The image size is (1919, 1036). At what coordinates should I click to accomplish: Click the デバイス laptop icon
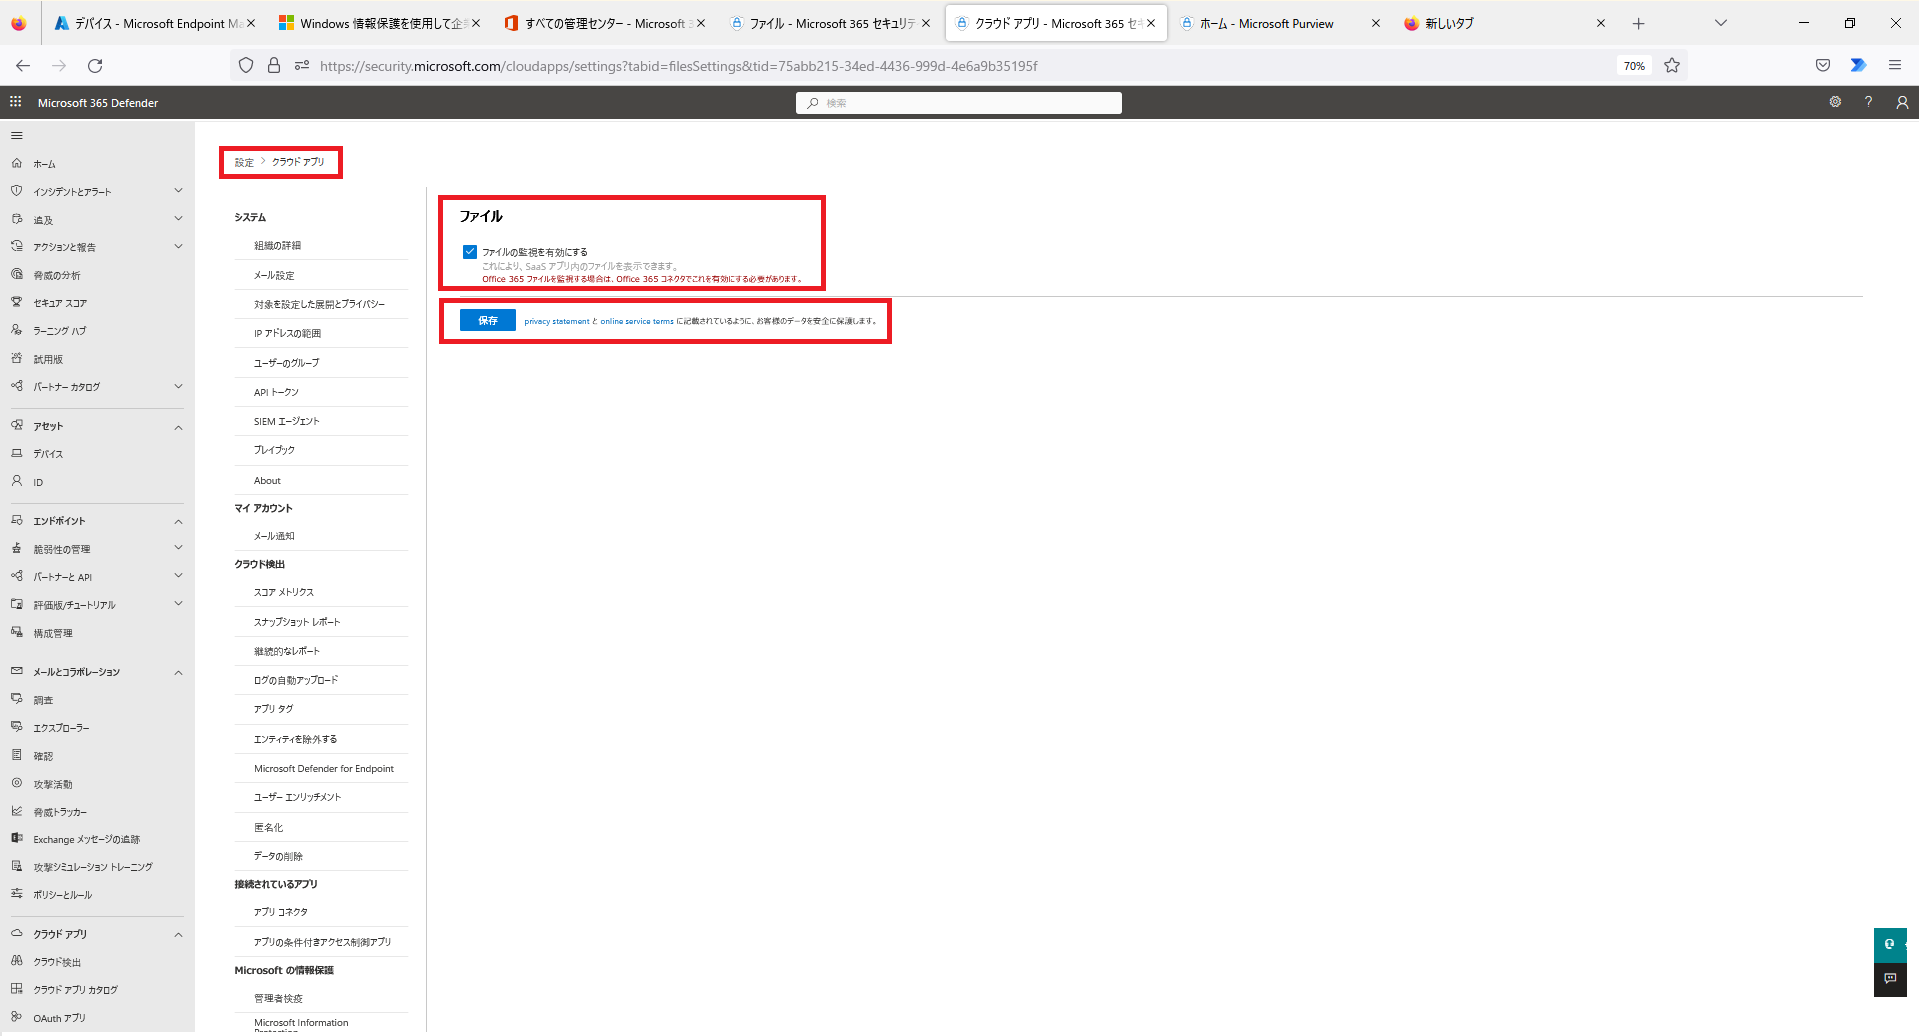[17, 453]
